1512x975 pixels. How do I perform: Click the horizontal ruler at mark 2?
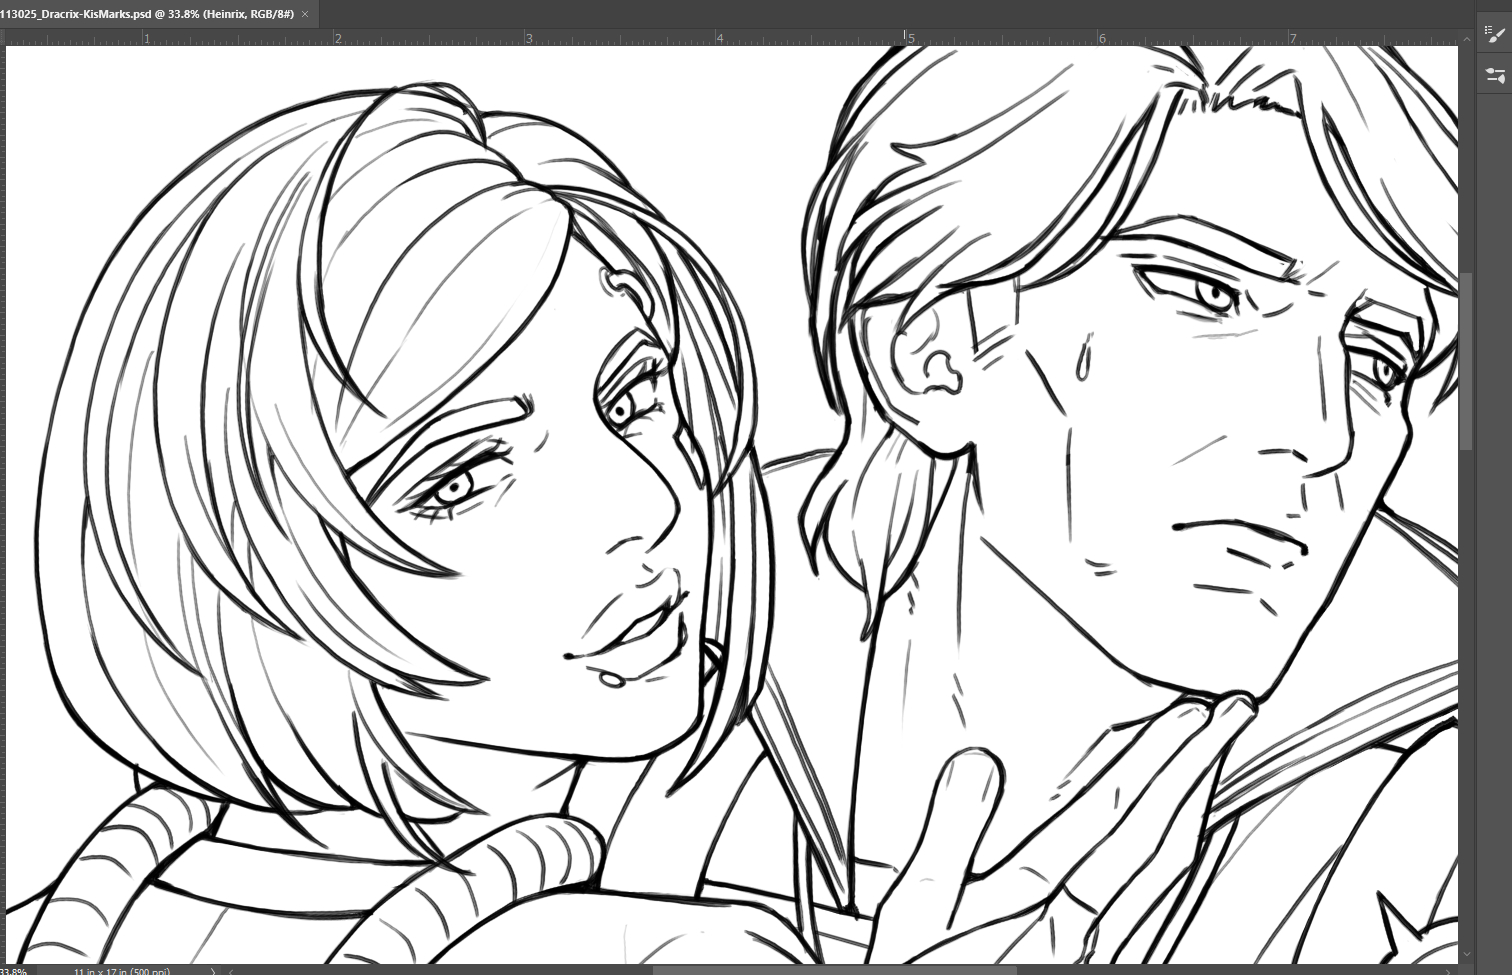pyautogui.click(x=338, y=39)
